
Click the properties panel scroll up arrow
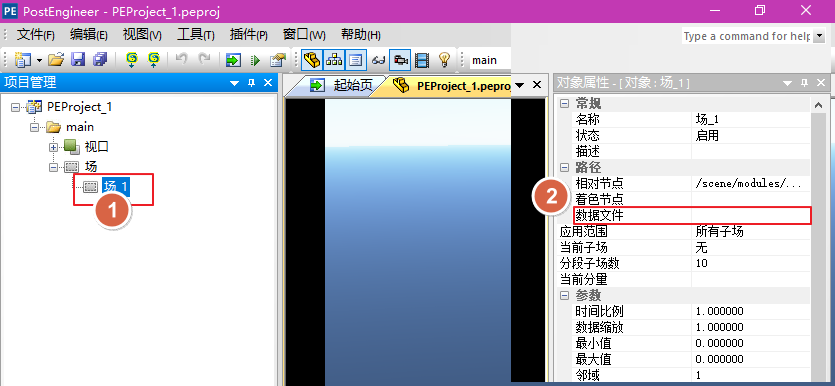[x=819, y=105]
